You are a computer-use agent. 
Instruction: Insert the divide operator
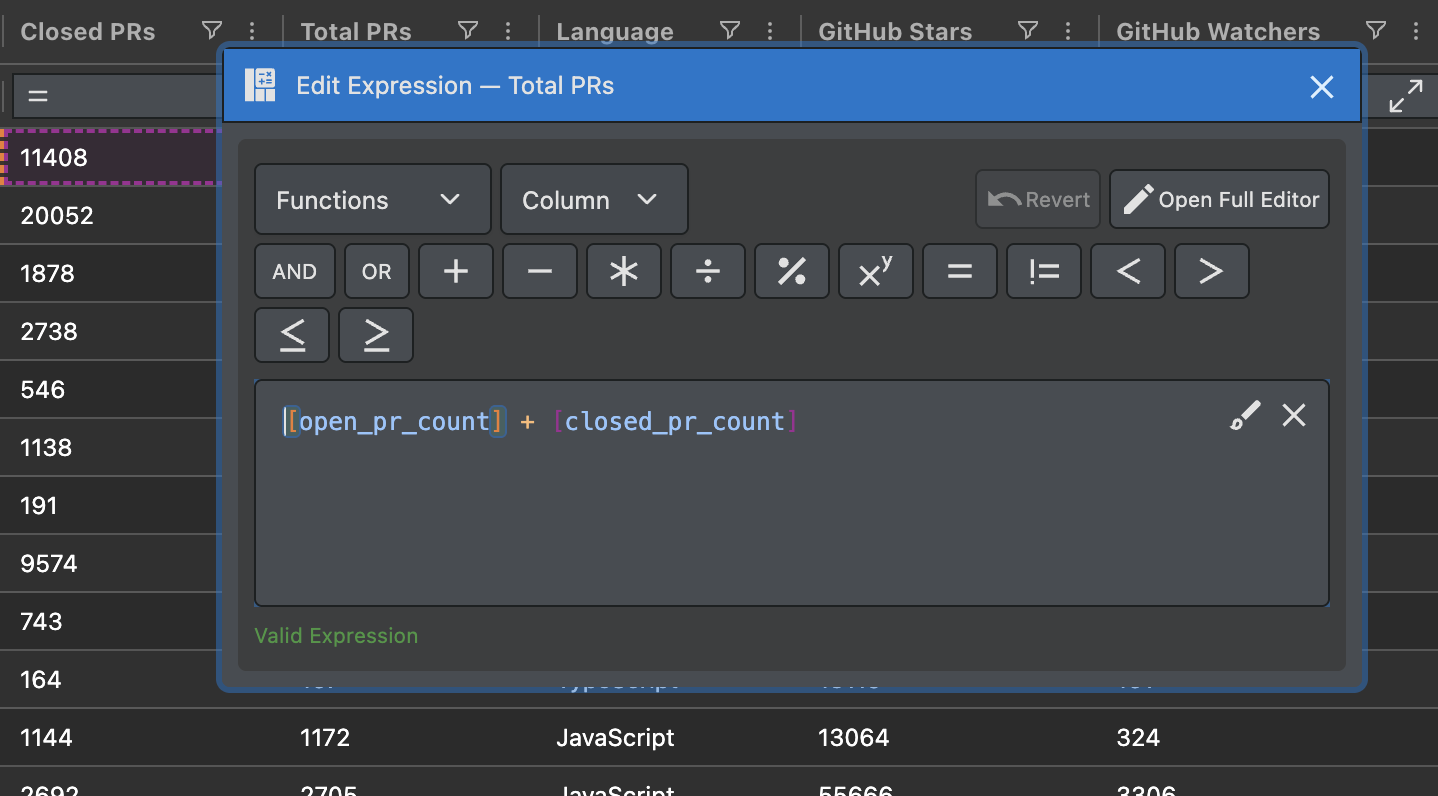click(x=708, y=271)
